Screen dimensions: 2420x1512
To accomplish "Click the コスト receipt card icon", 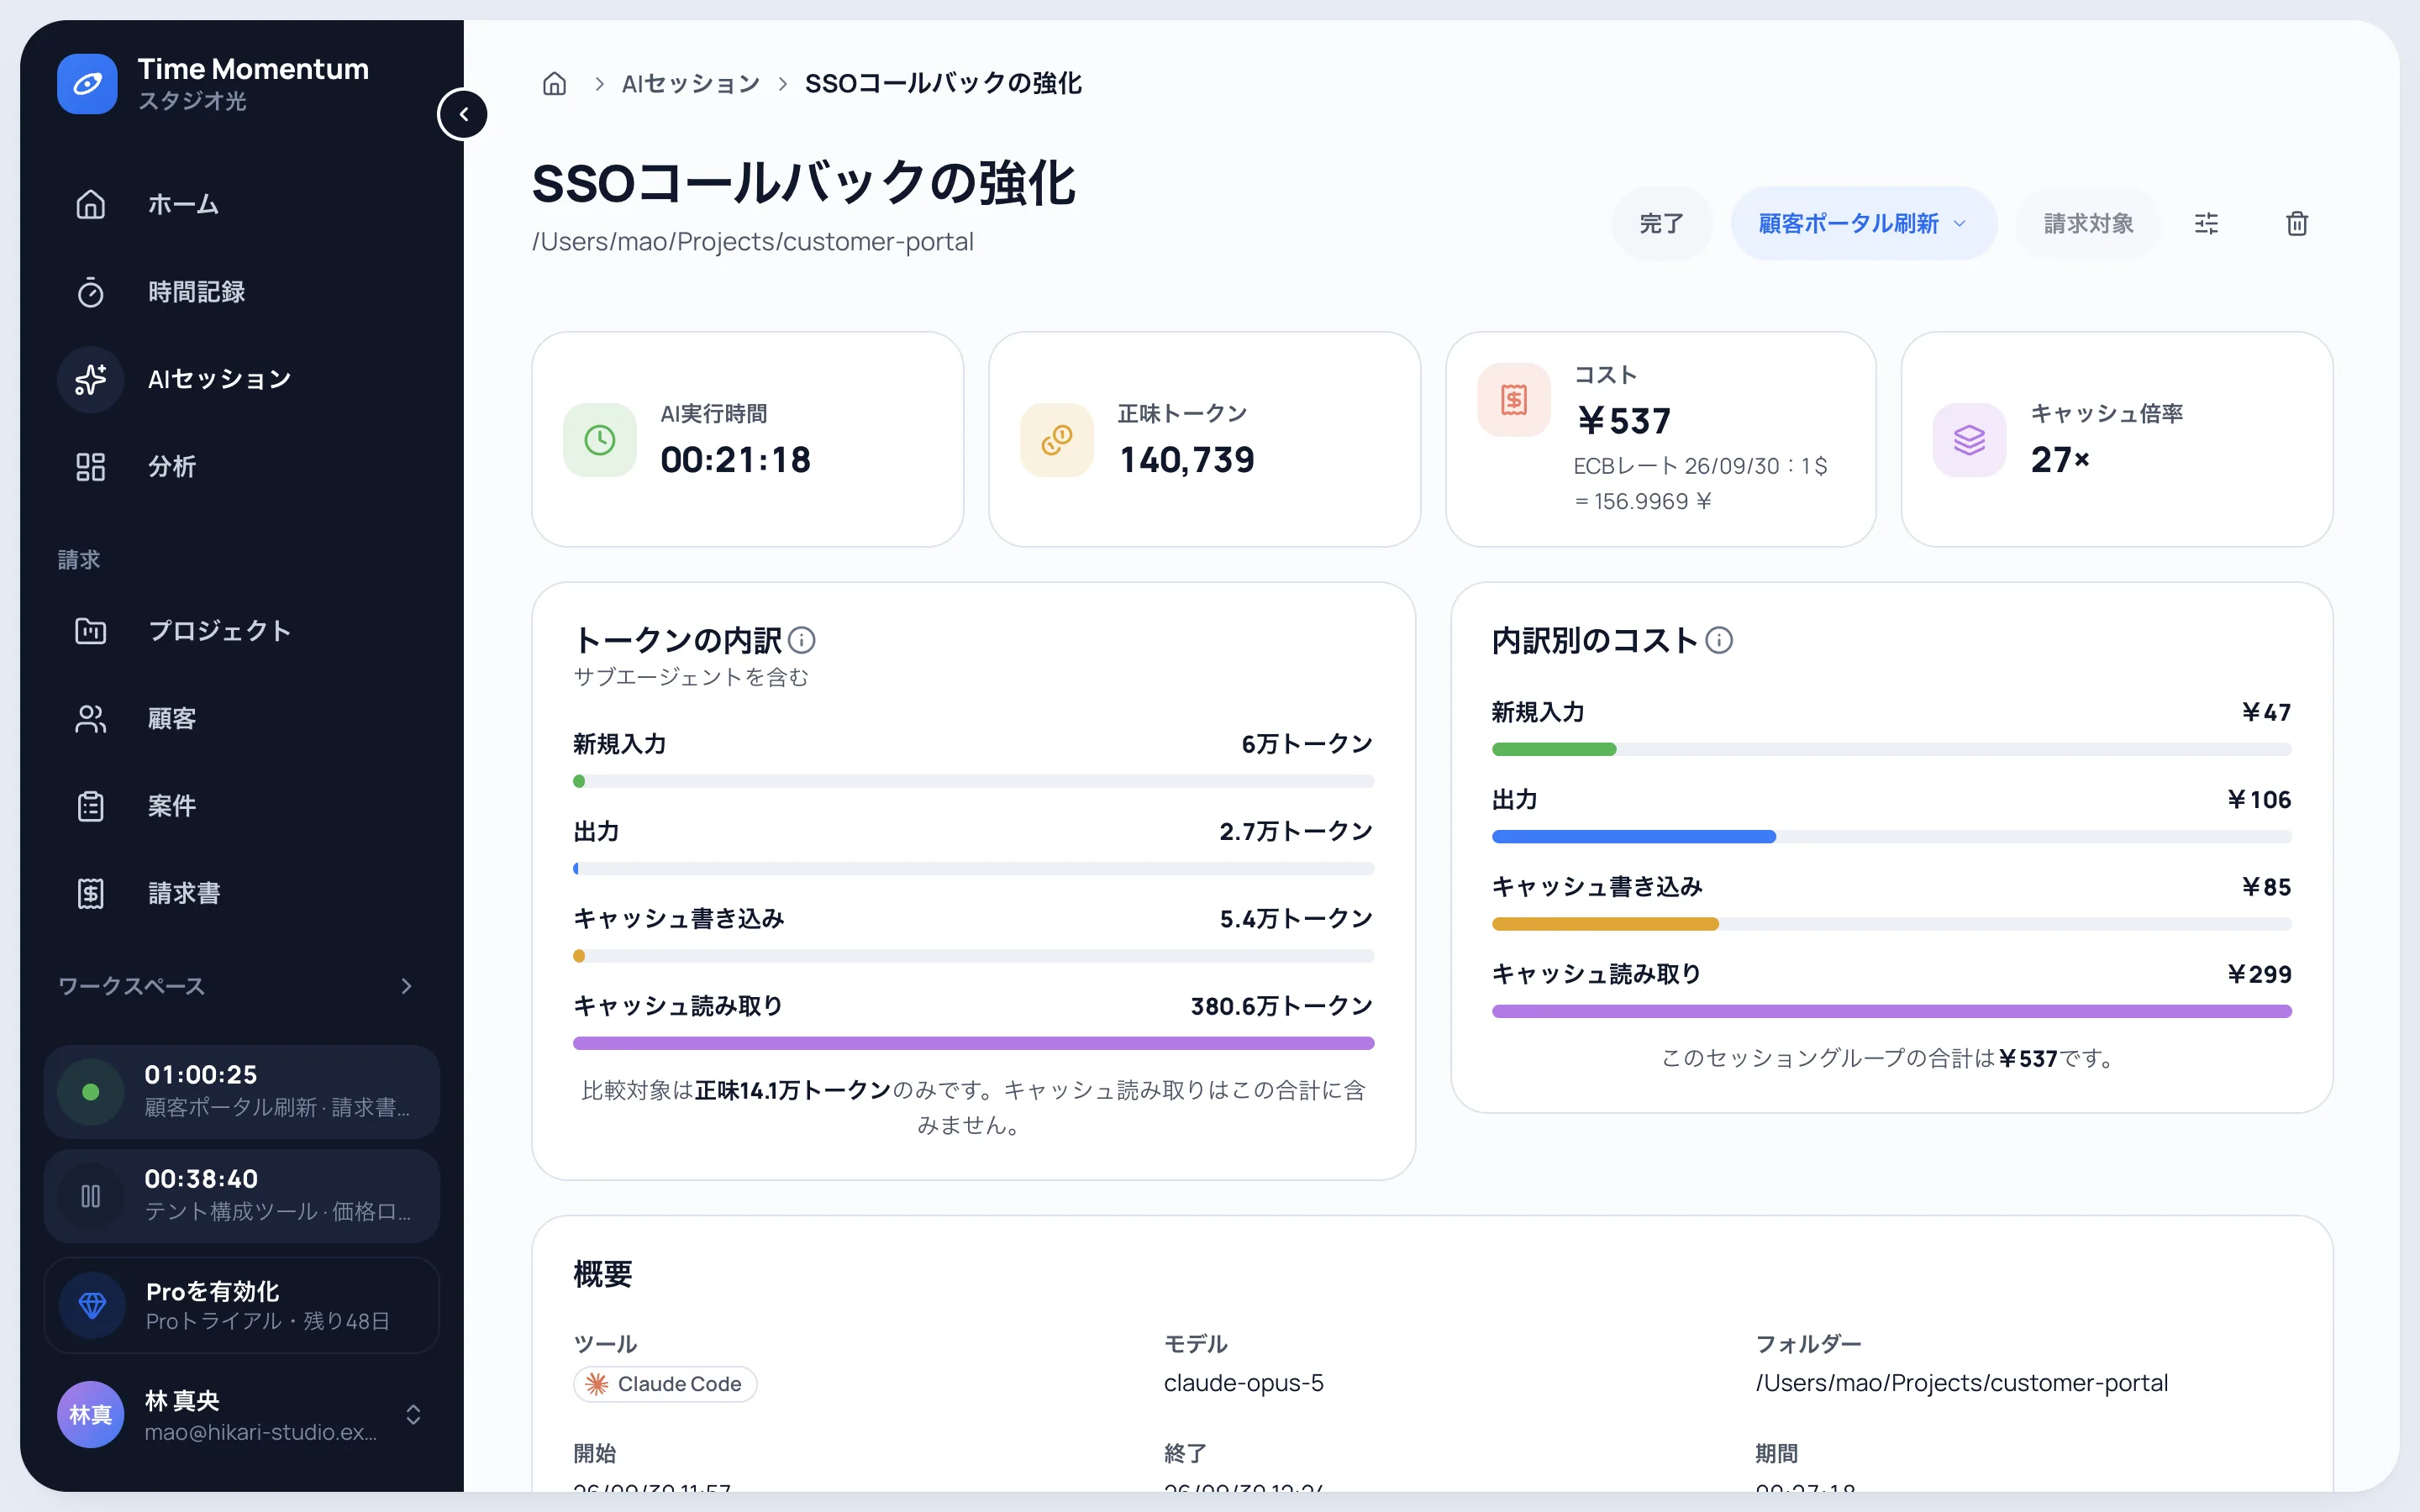I will pyautogui.click(x=1514, y=400).
